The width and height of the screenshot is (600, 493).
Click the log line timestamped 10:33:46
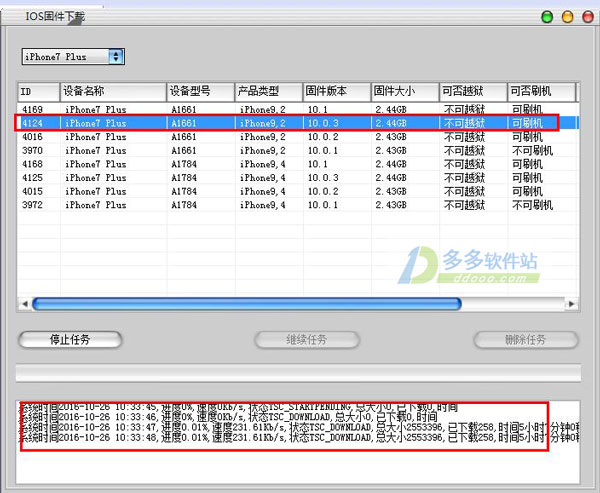coord(228,416)
